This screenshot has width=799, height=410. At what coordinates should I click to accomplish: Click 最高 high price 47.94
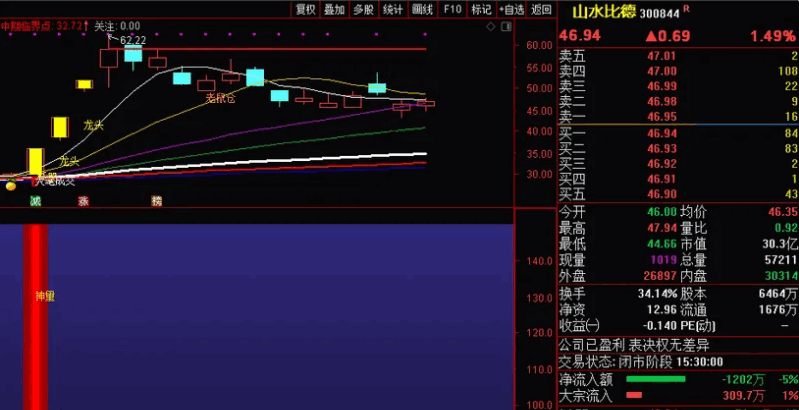[x=662, y=228]
